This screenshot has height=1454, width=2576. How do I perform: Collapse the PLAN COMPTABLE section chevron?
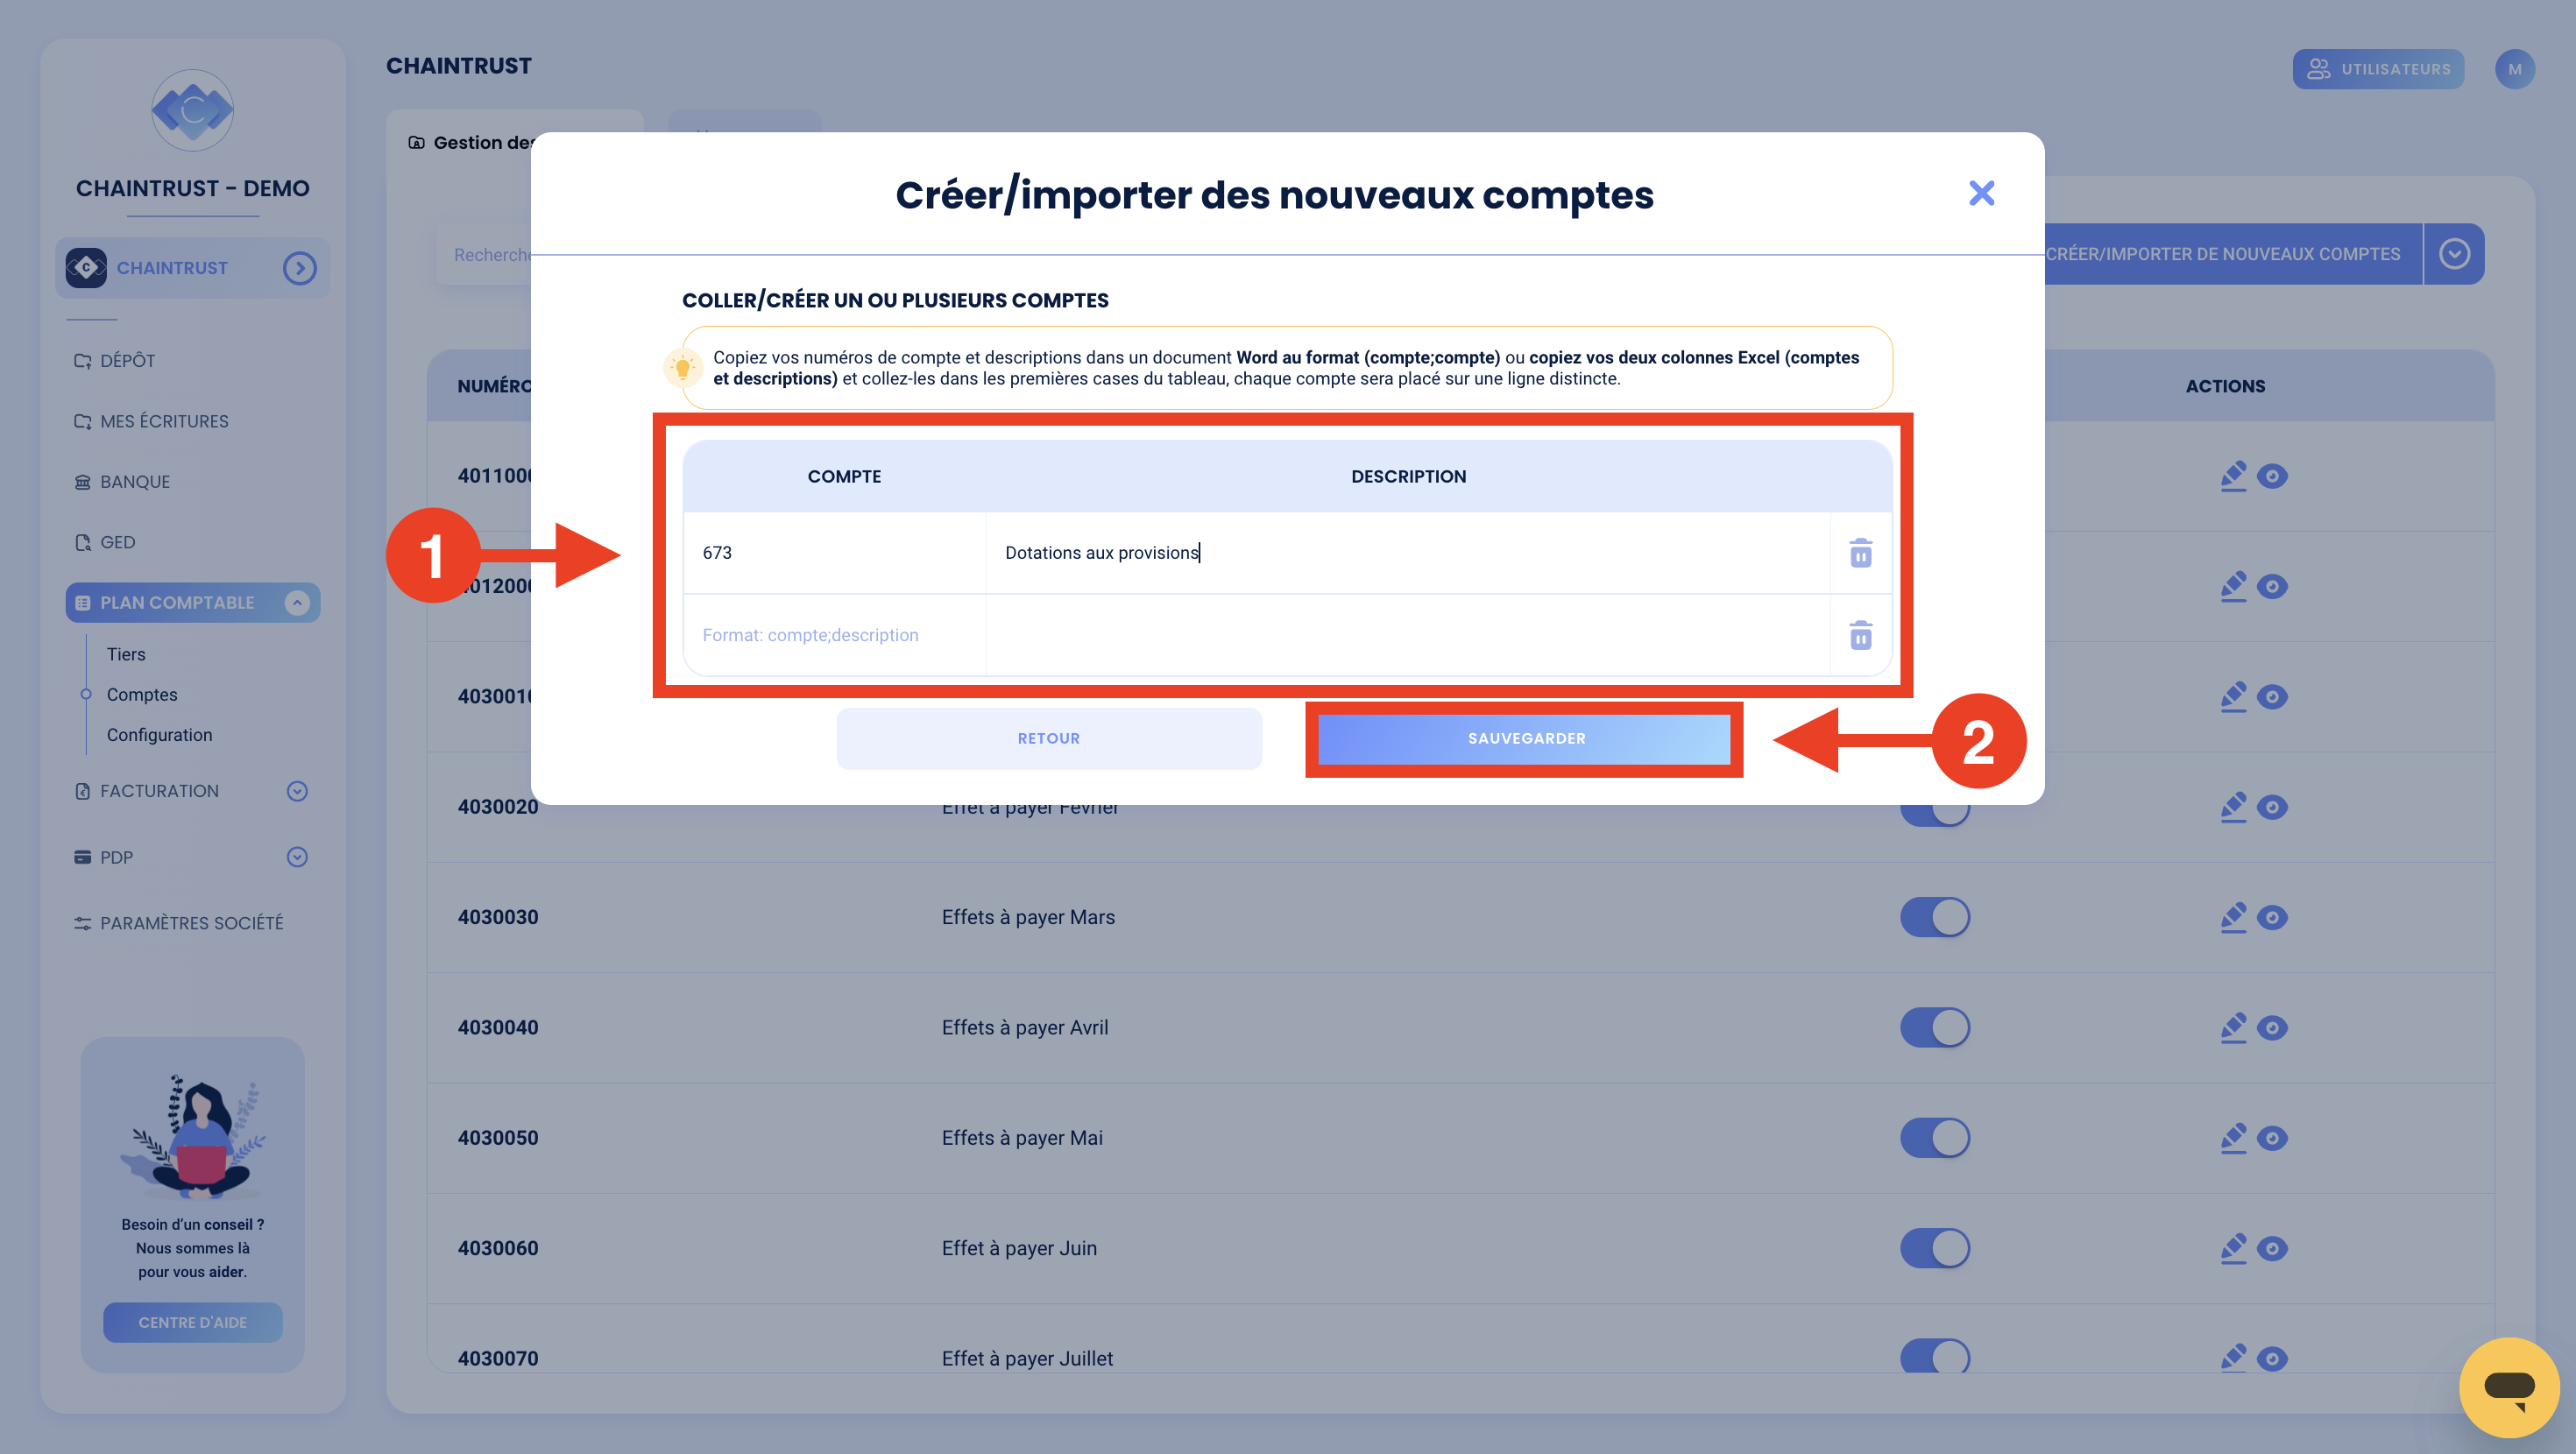297,603
